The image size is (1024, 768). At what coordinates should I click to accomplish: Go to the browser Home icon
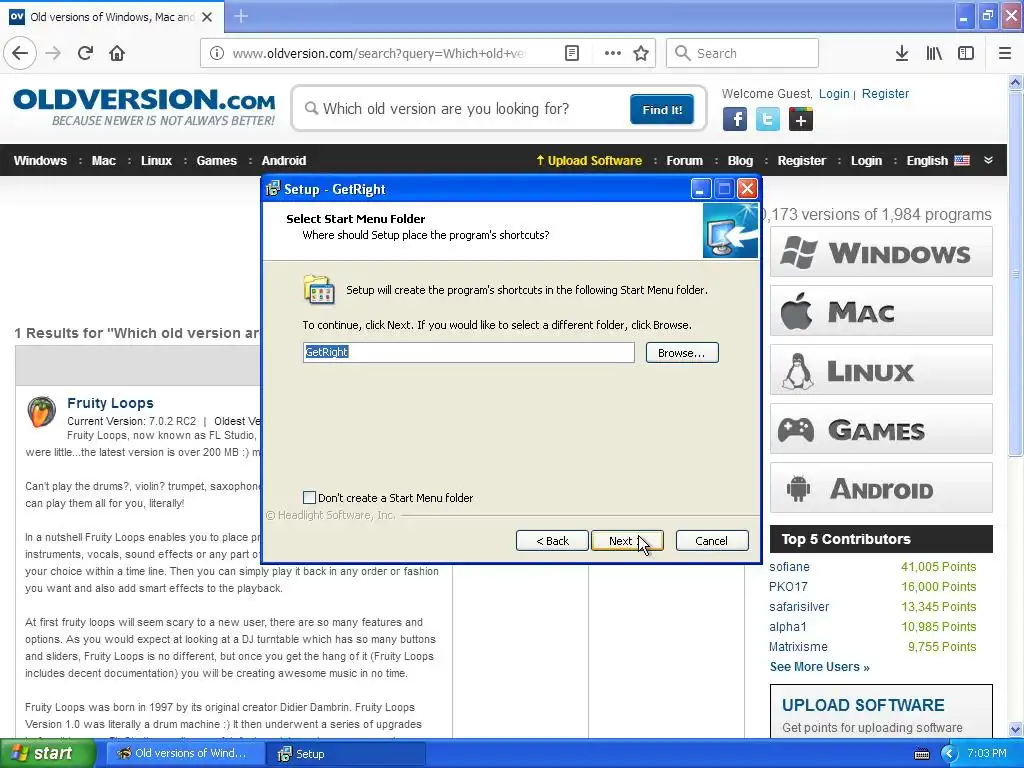pos(117,53)
